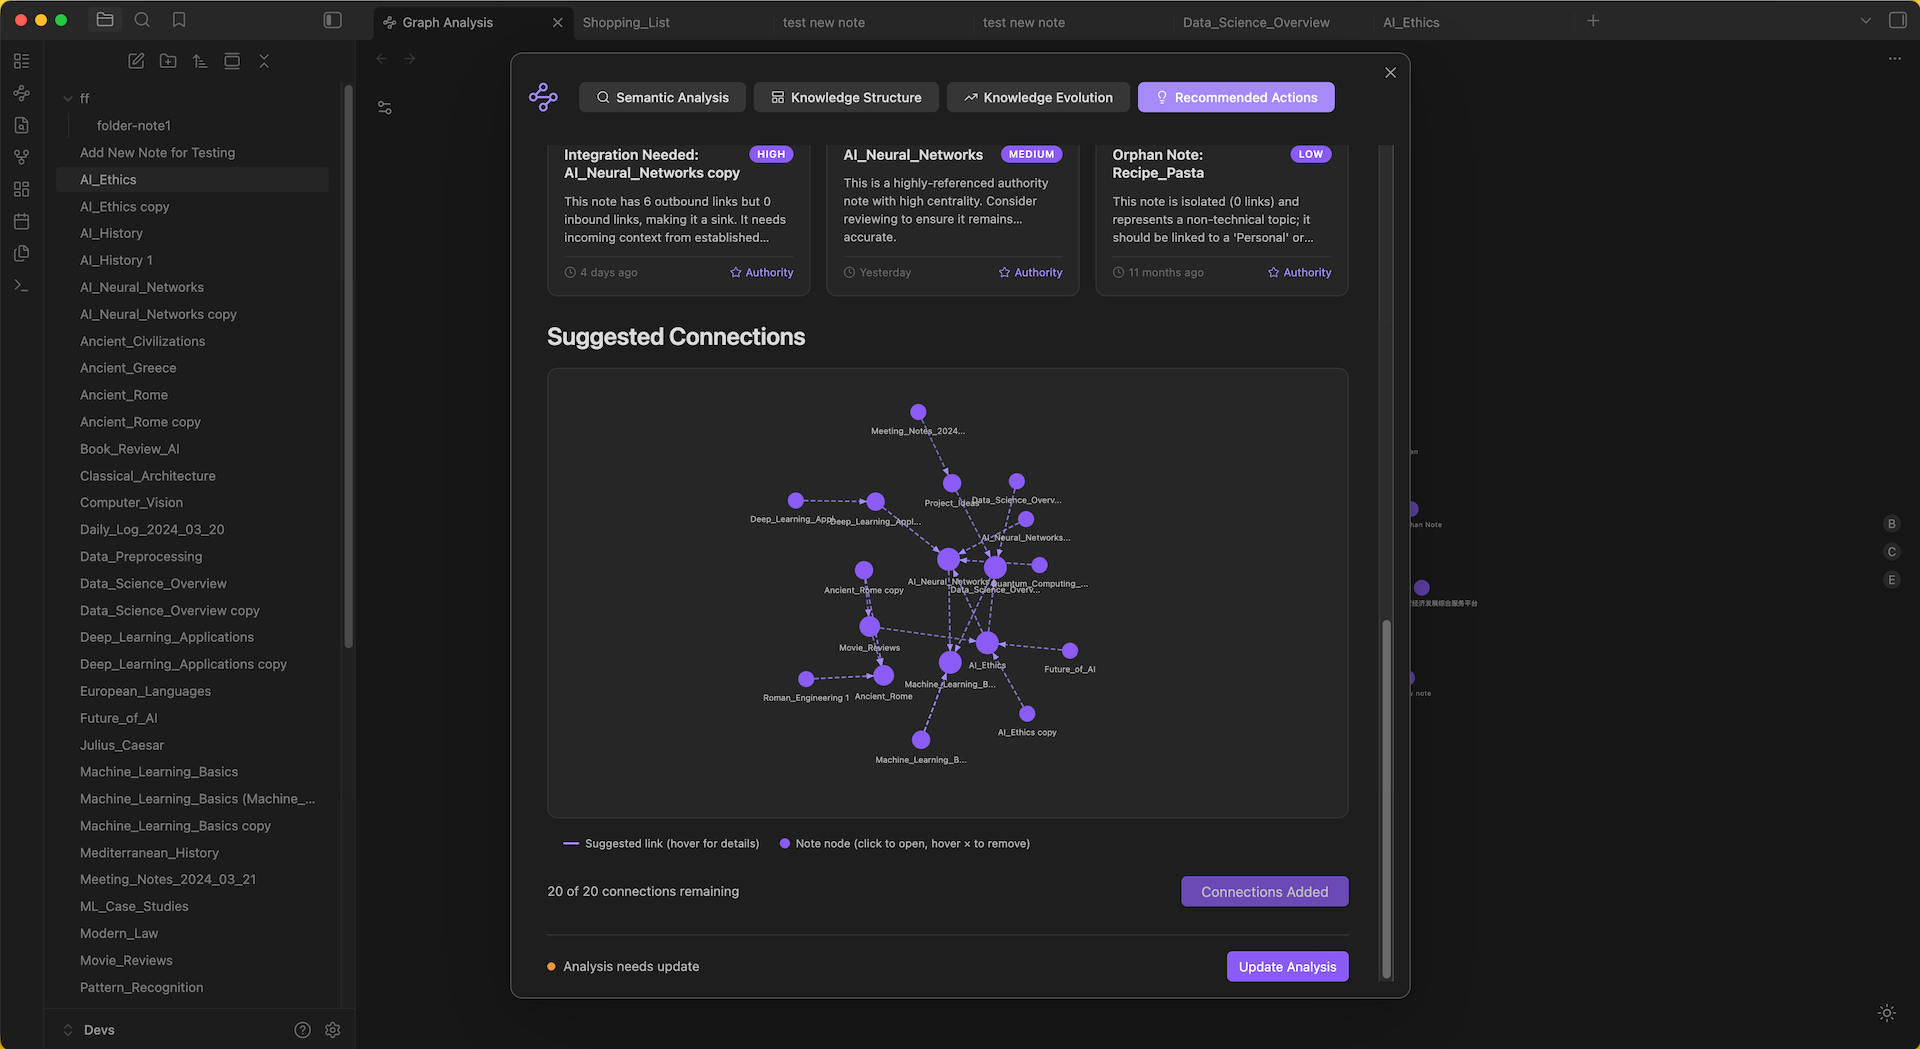This screenshot has height=1049, width=1920.
Task: Click Authority link on Integration Needed card
Action: [762, 272]
